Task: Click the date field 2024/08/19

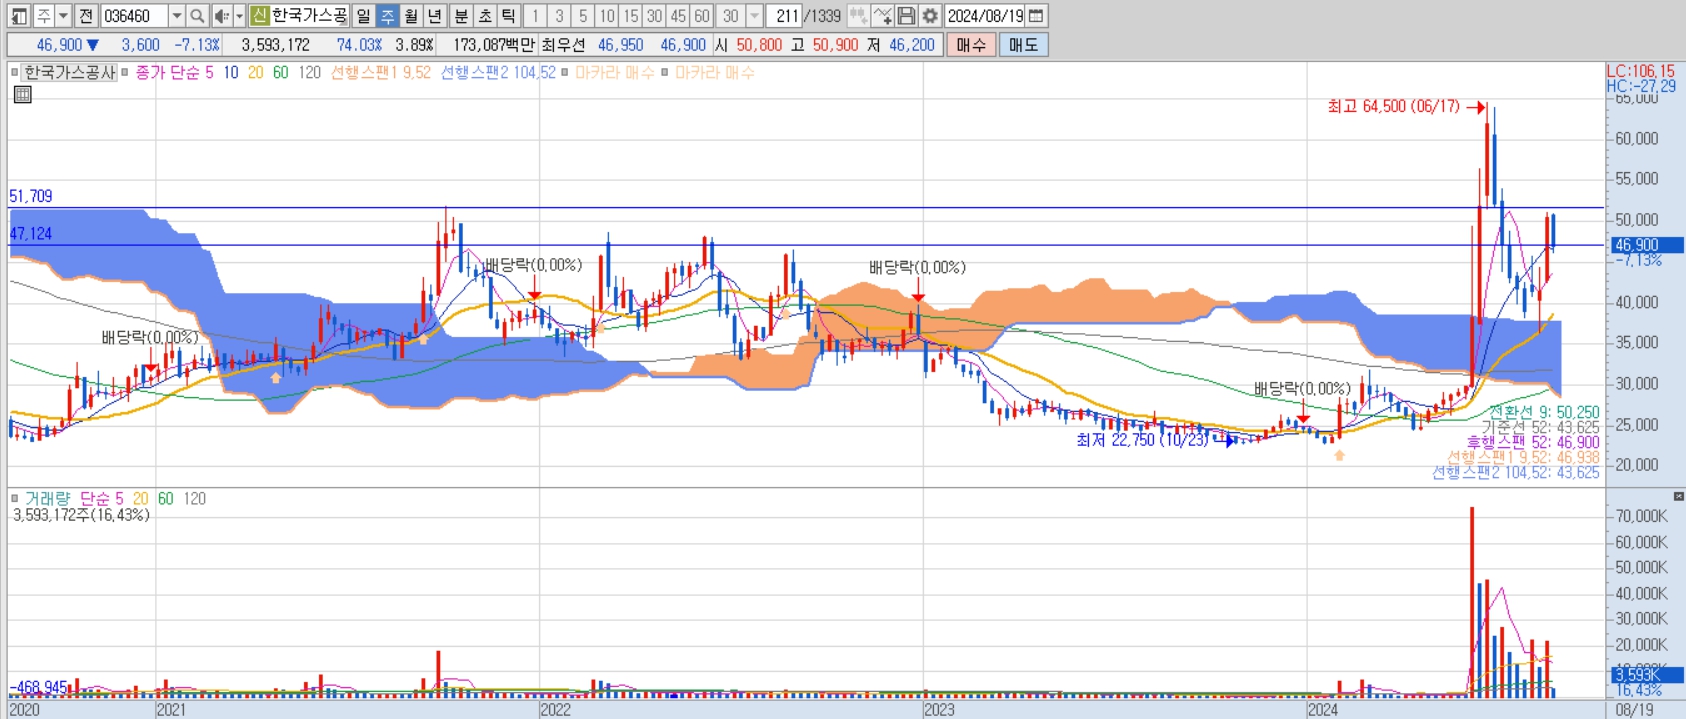Action: tap(985, 16)
